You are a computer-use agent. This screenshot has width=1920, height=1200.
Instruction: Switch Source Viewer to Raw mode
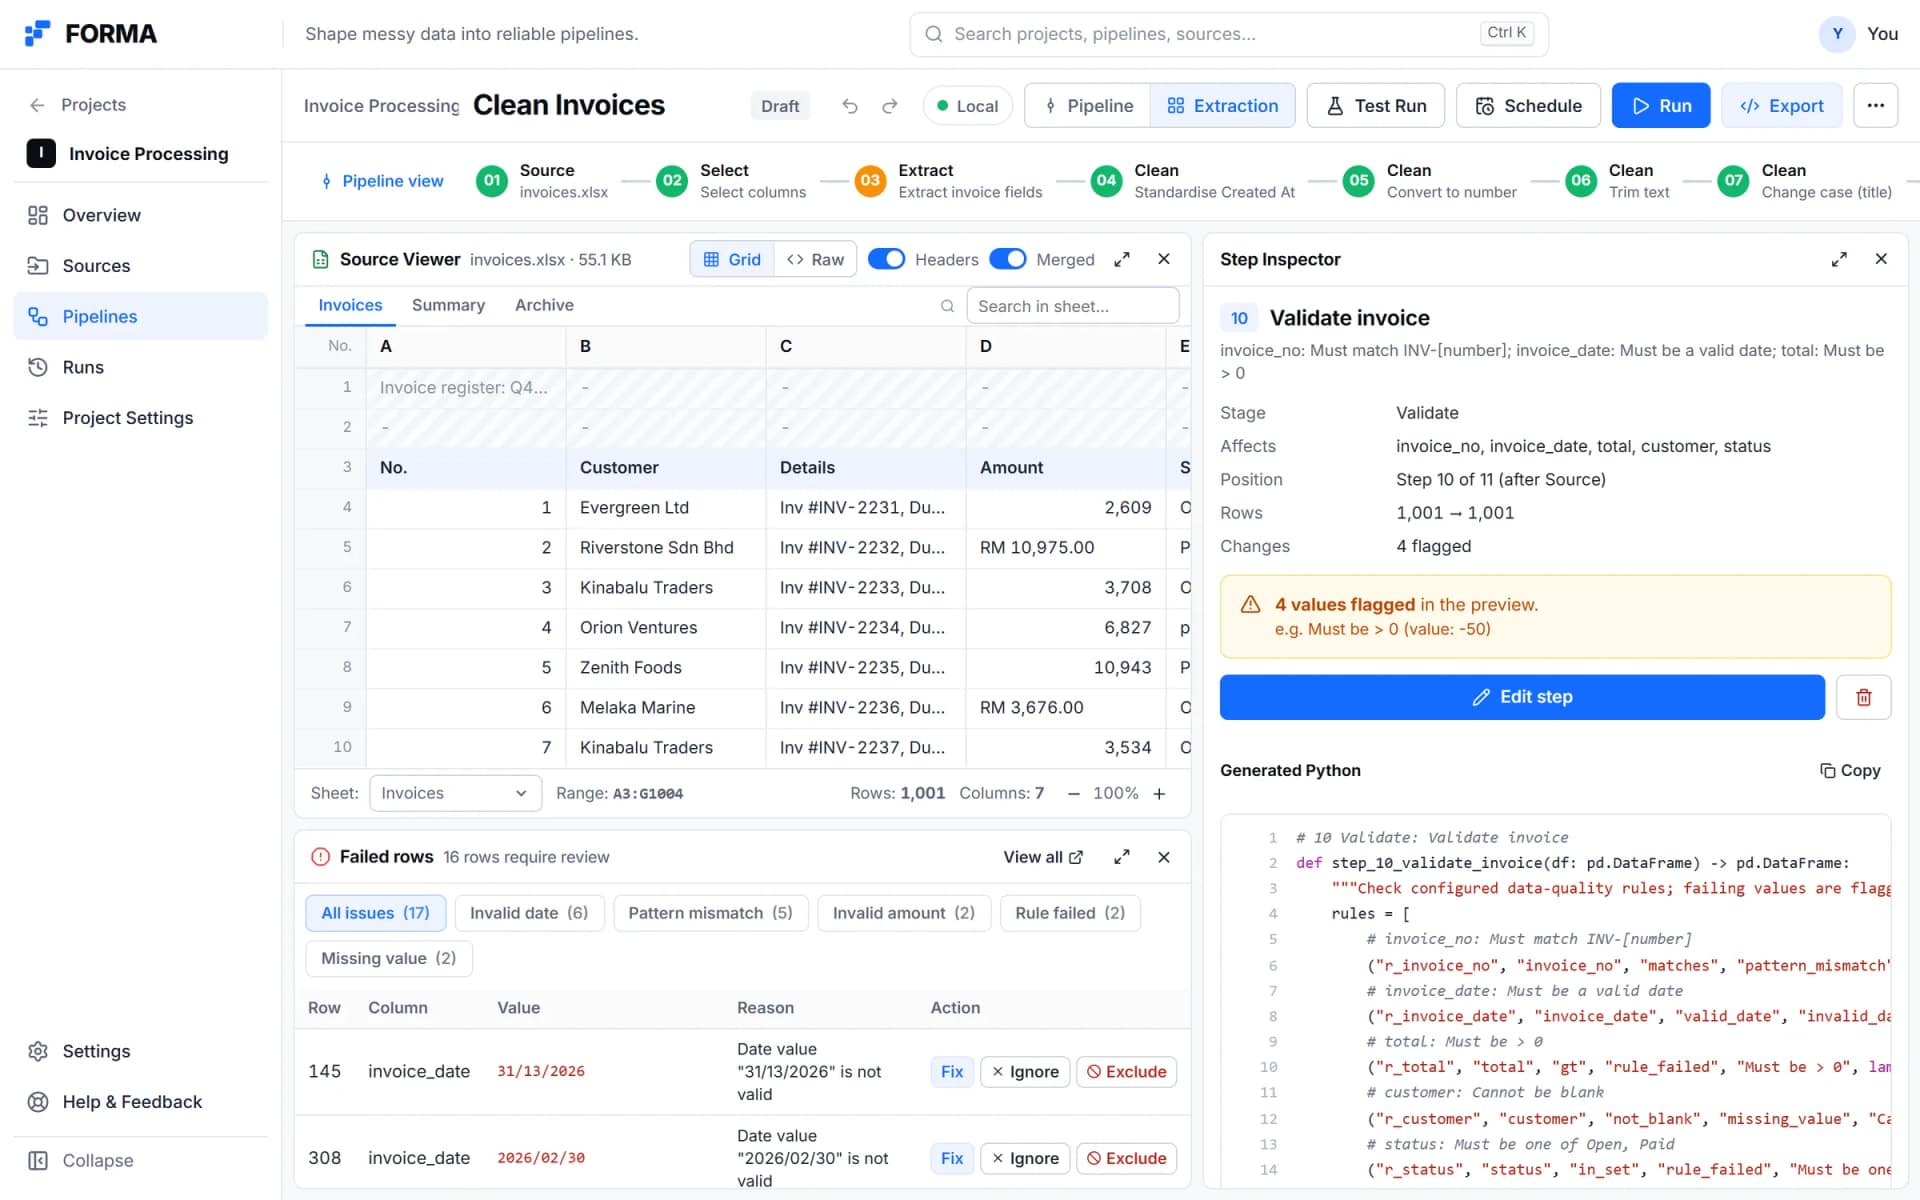[815, 259]
